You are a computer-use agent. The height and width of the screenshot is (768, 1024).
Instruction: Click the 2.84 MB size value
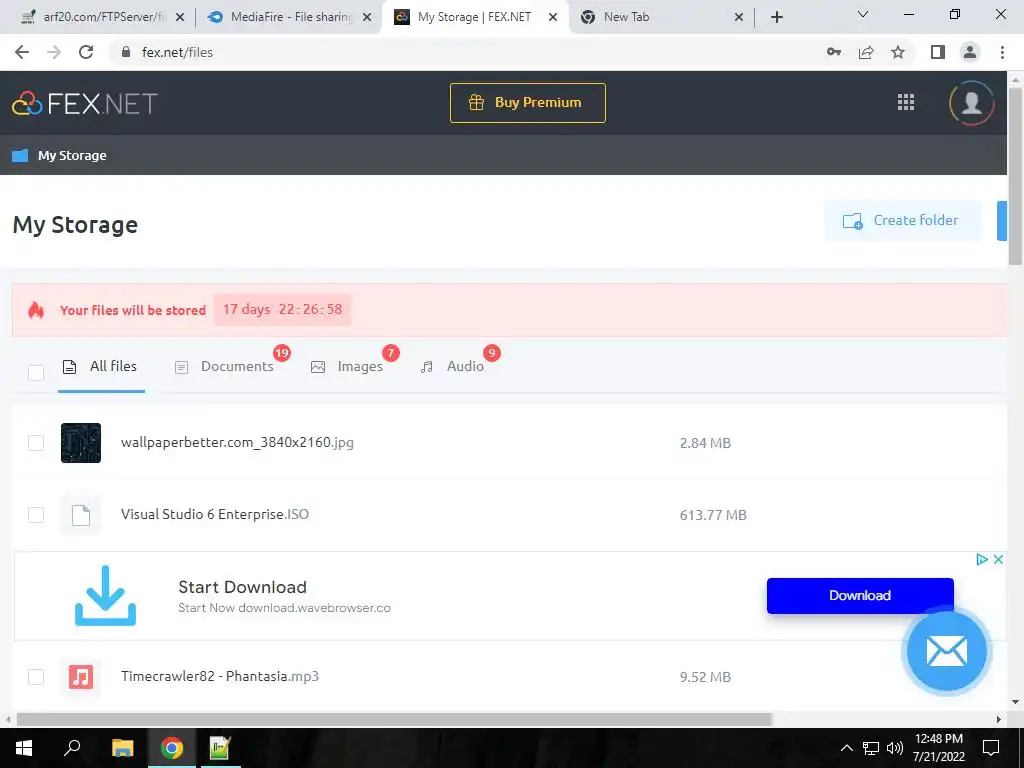point(705,443)
